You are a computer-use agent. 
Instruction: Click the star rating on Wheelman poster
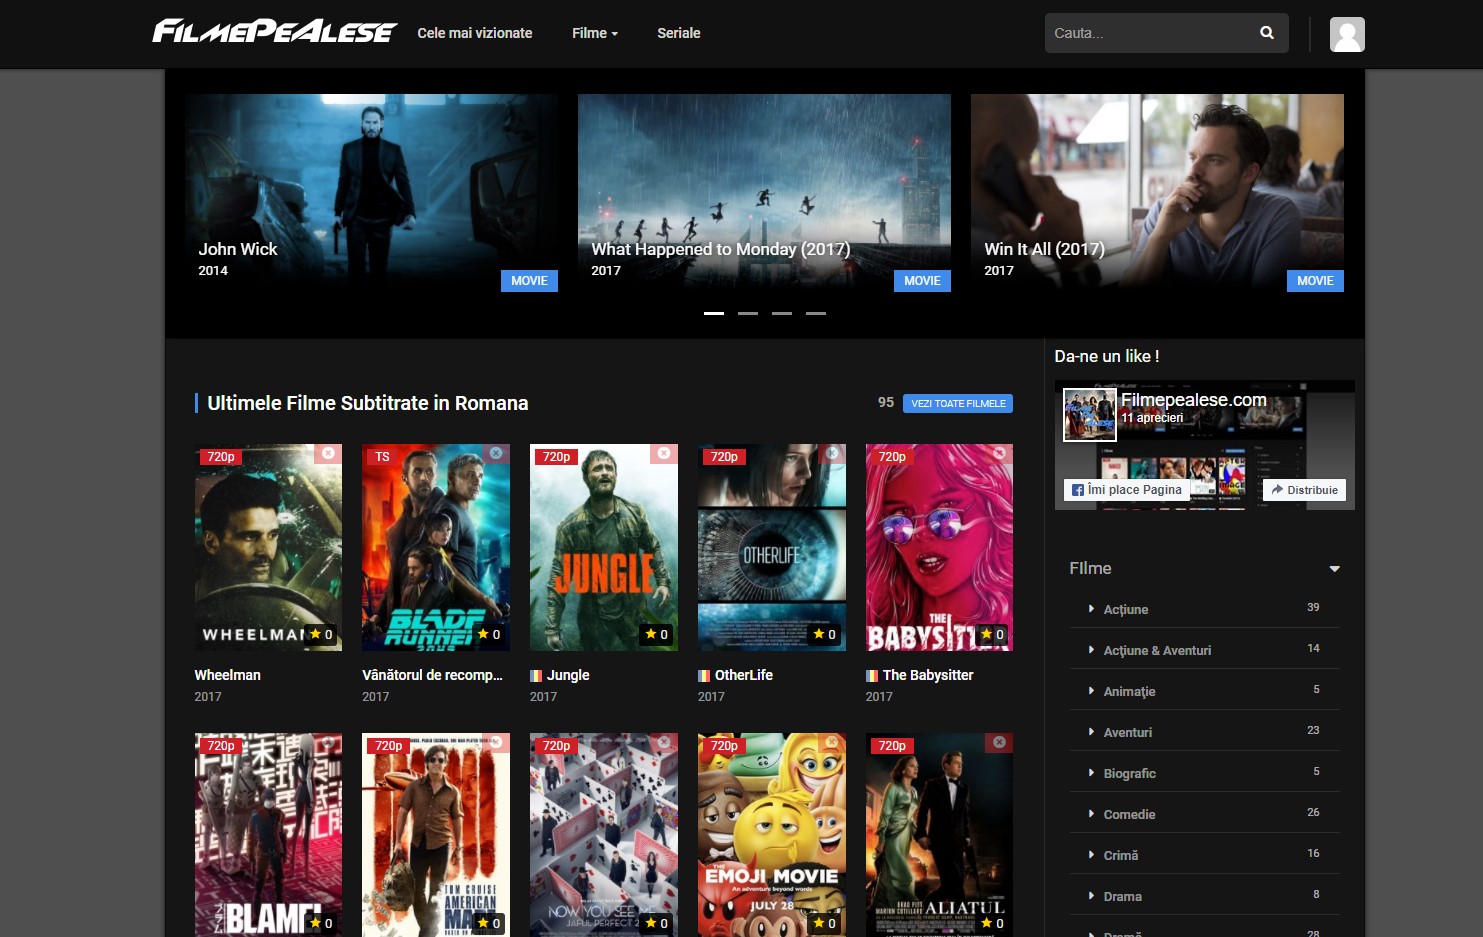point(322,634)
